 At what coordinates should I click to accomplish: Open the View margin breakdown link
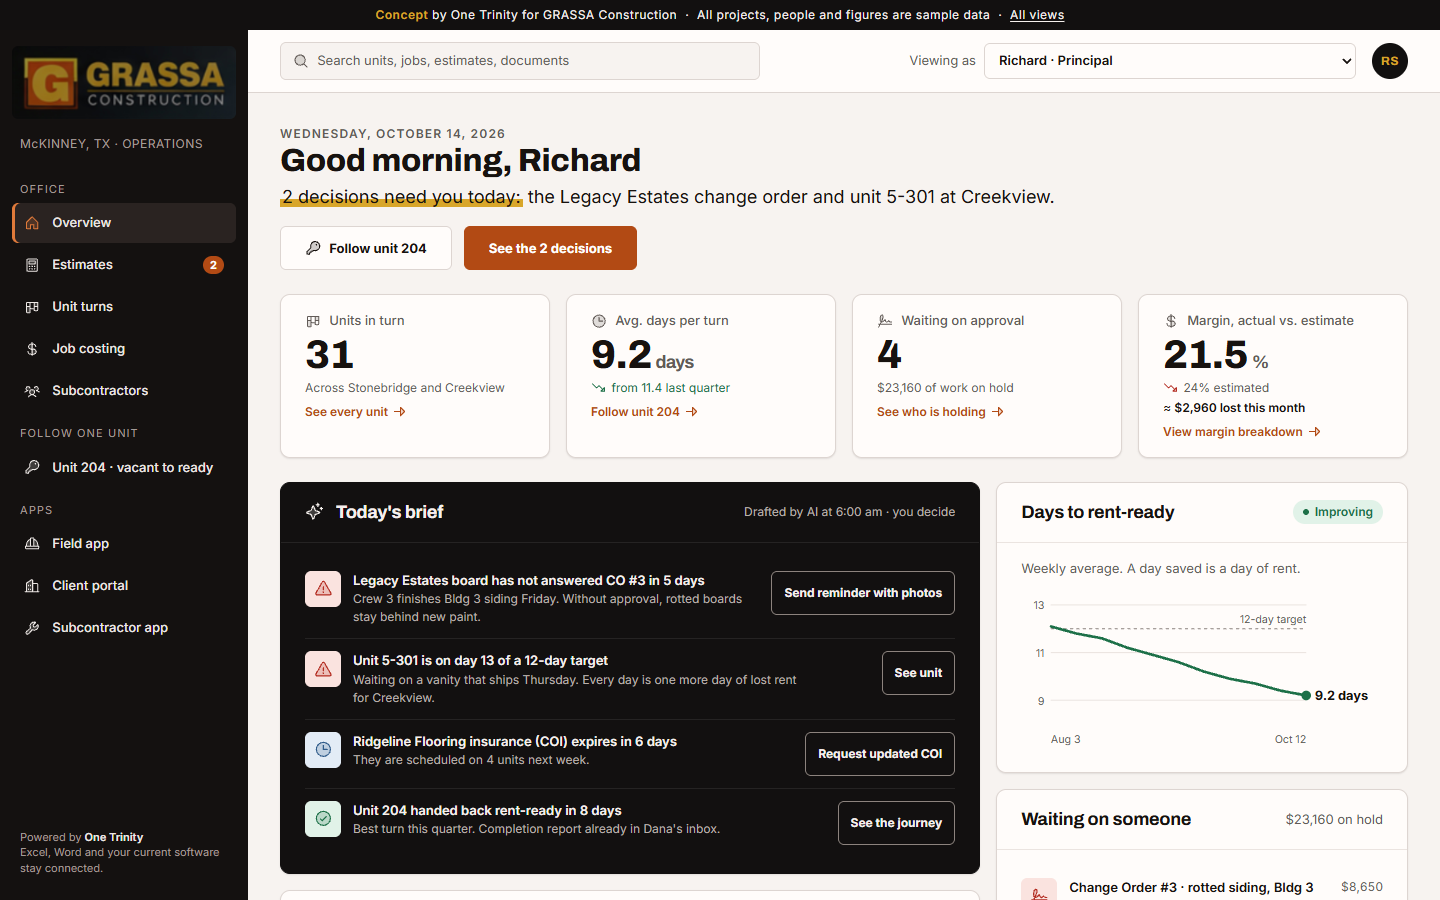coord(1242,432)
